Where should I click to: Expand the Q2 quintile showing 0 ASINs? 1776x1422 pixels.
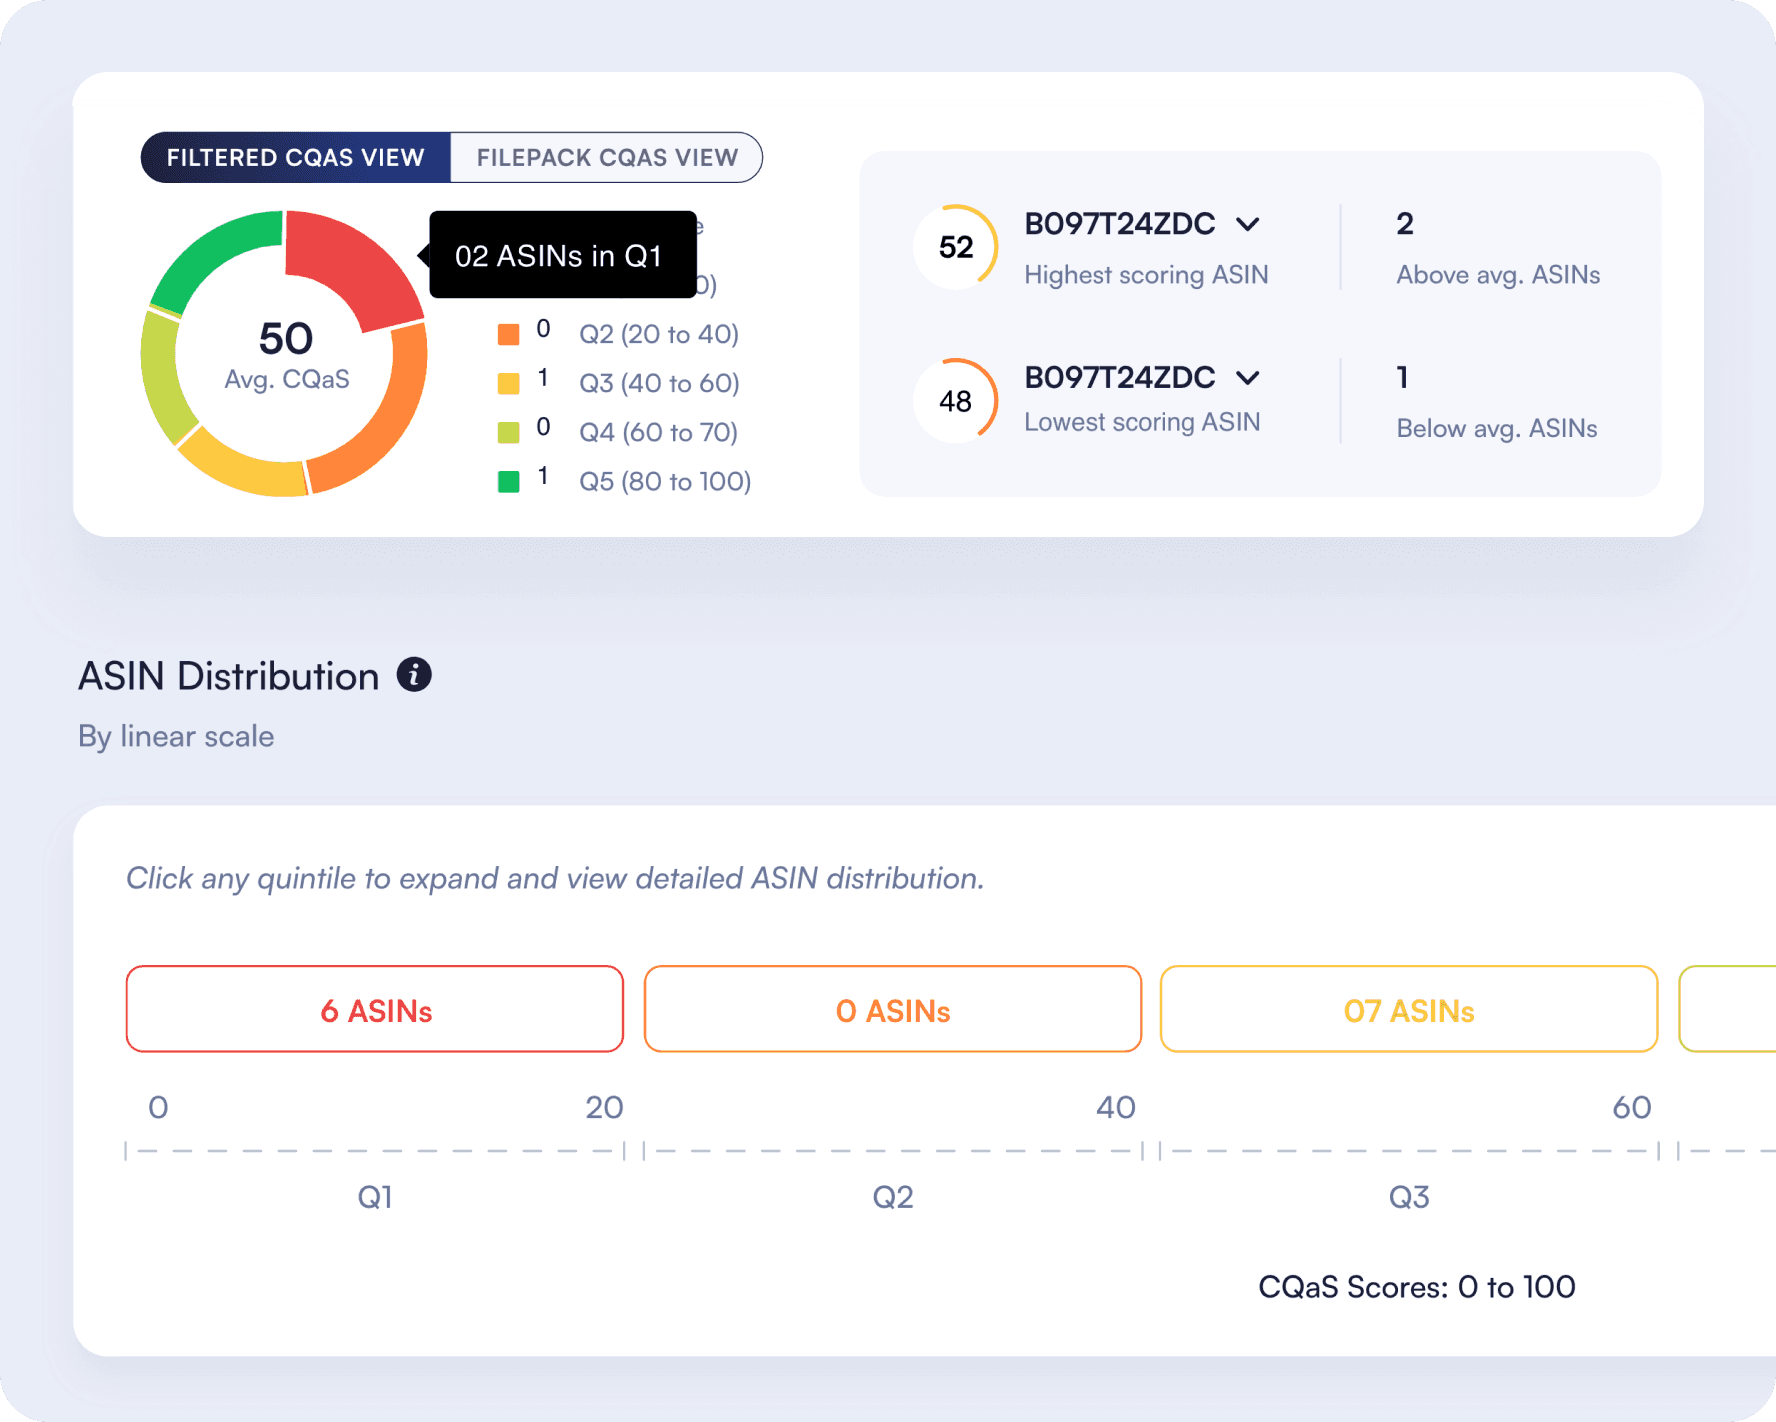[893, 1009]
